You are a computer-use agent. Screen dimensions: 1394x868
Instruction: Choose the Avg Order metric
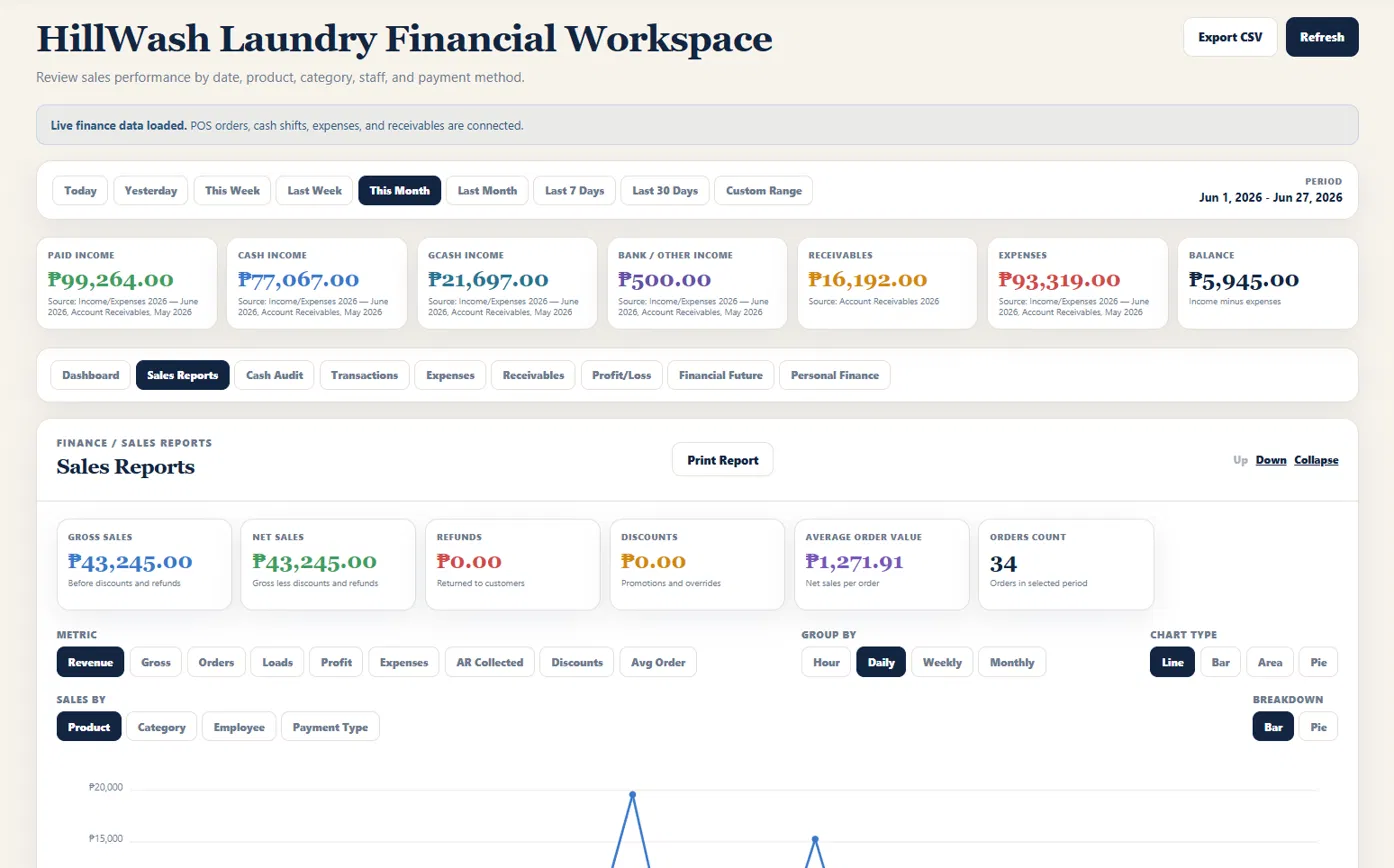[x=658, y=662]
